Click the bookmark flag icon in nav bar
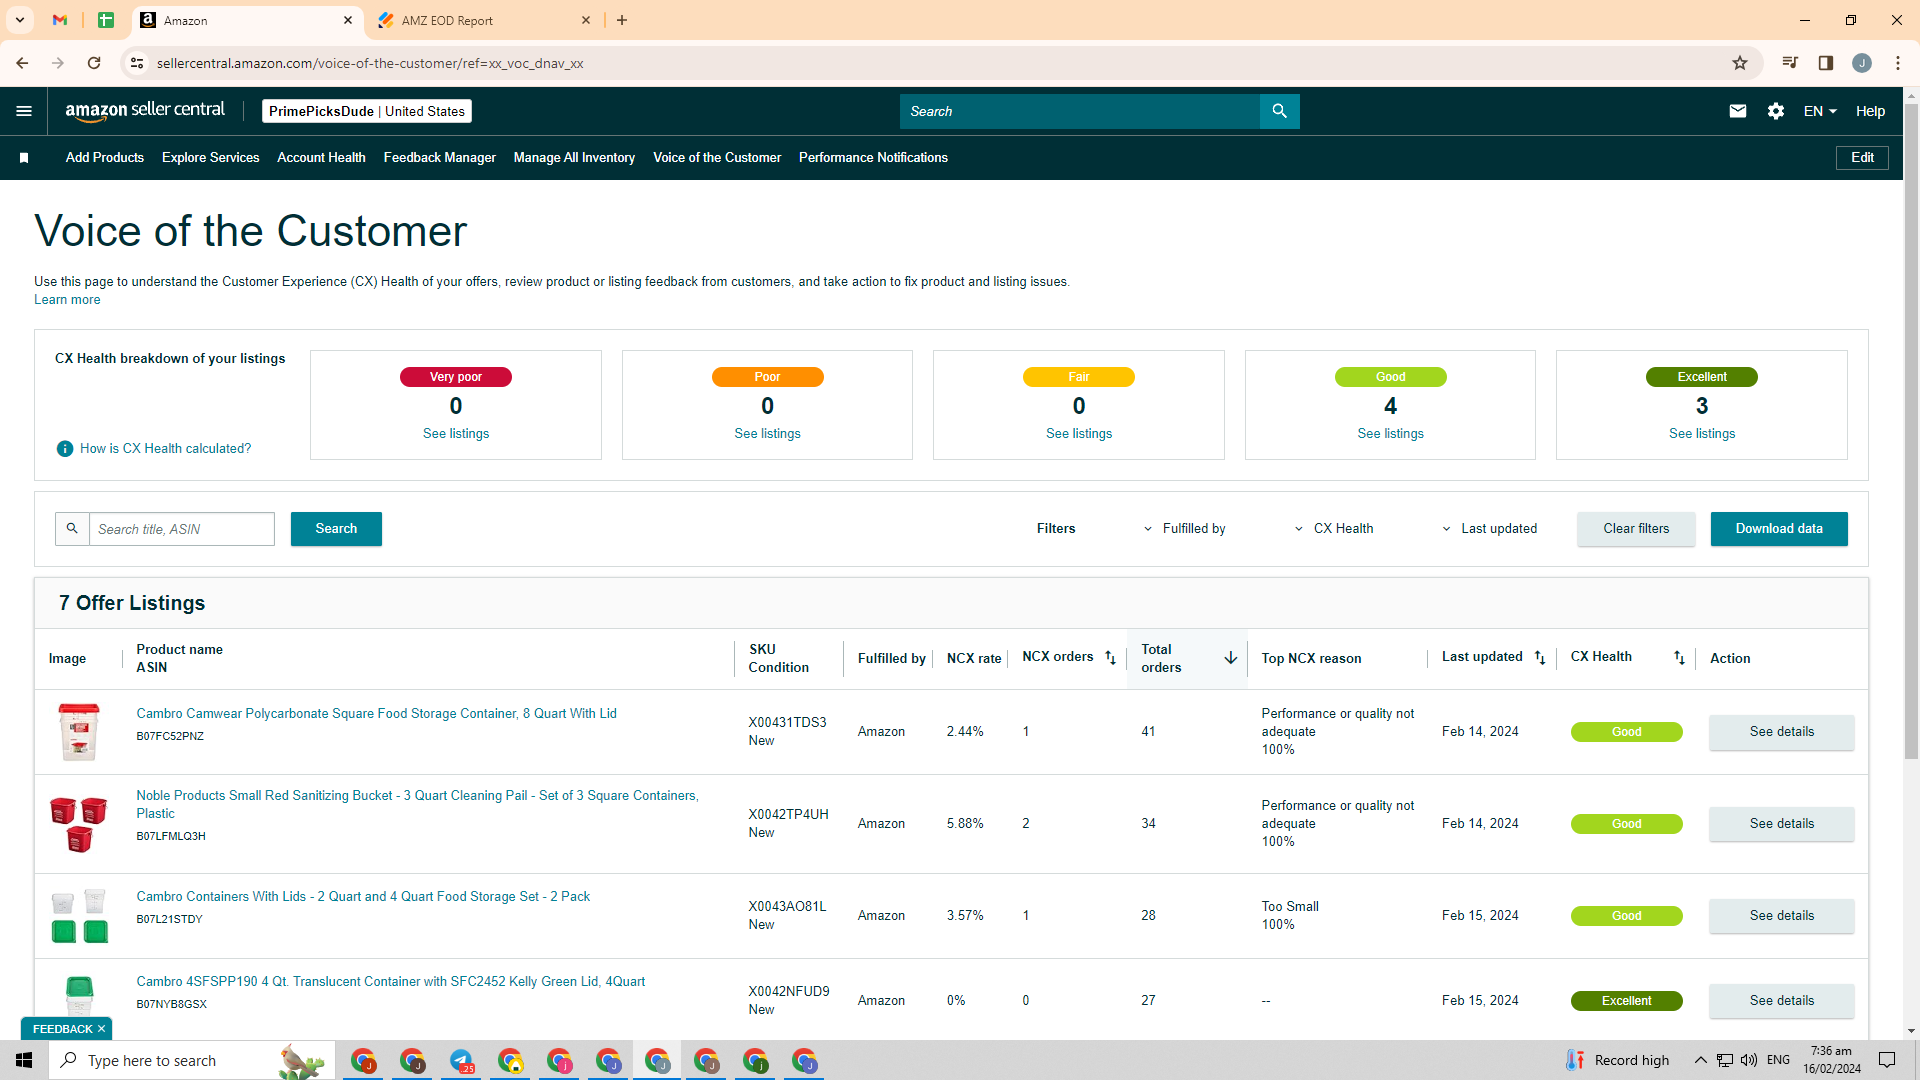Viewport: 1920px width, 1080px height. pos(24,158)
